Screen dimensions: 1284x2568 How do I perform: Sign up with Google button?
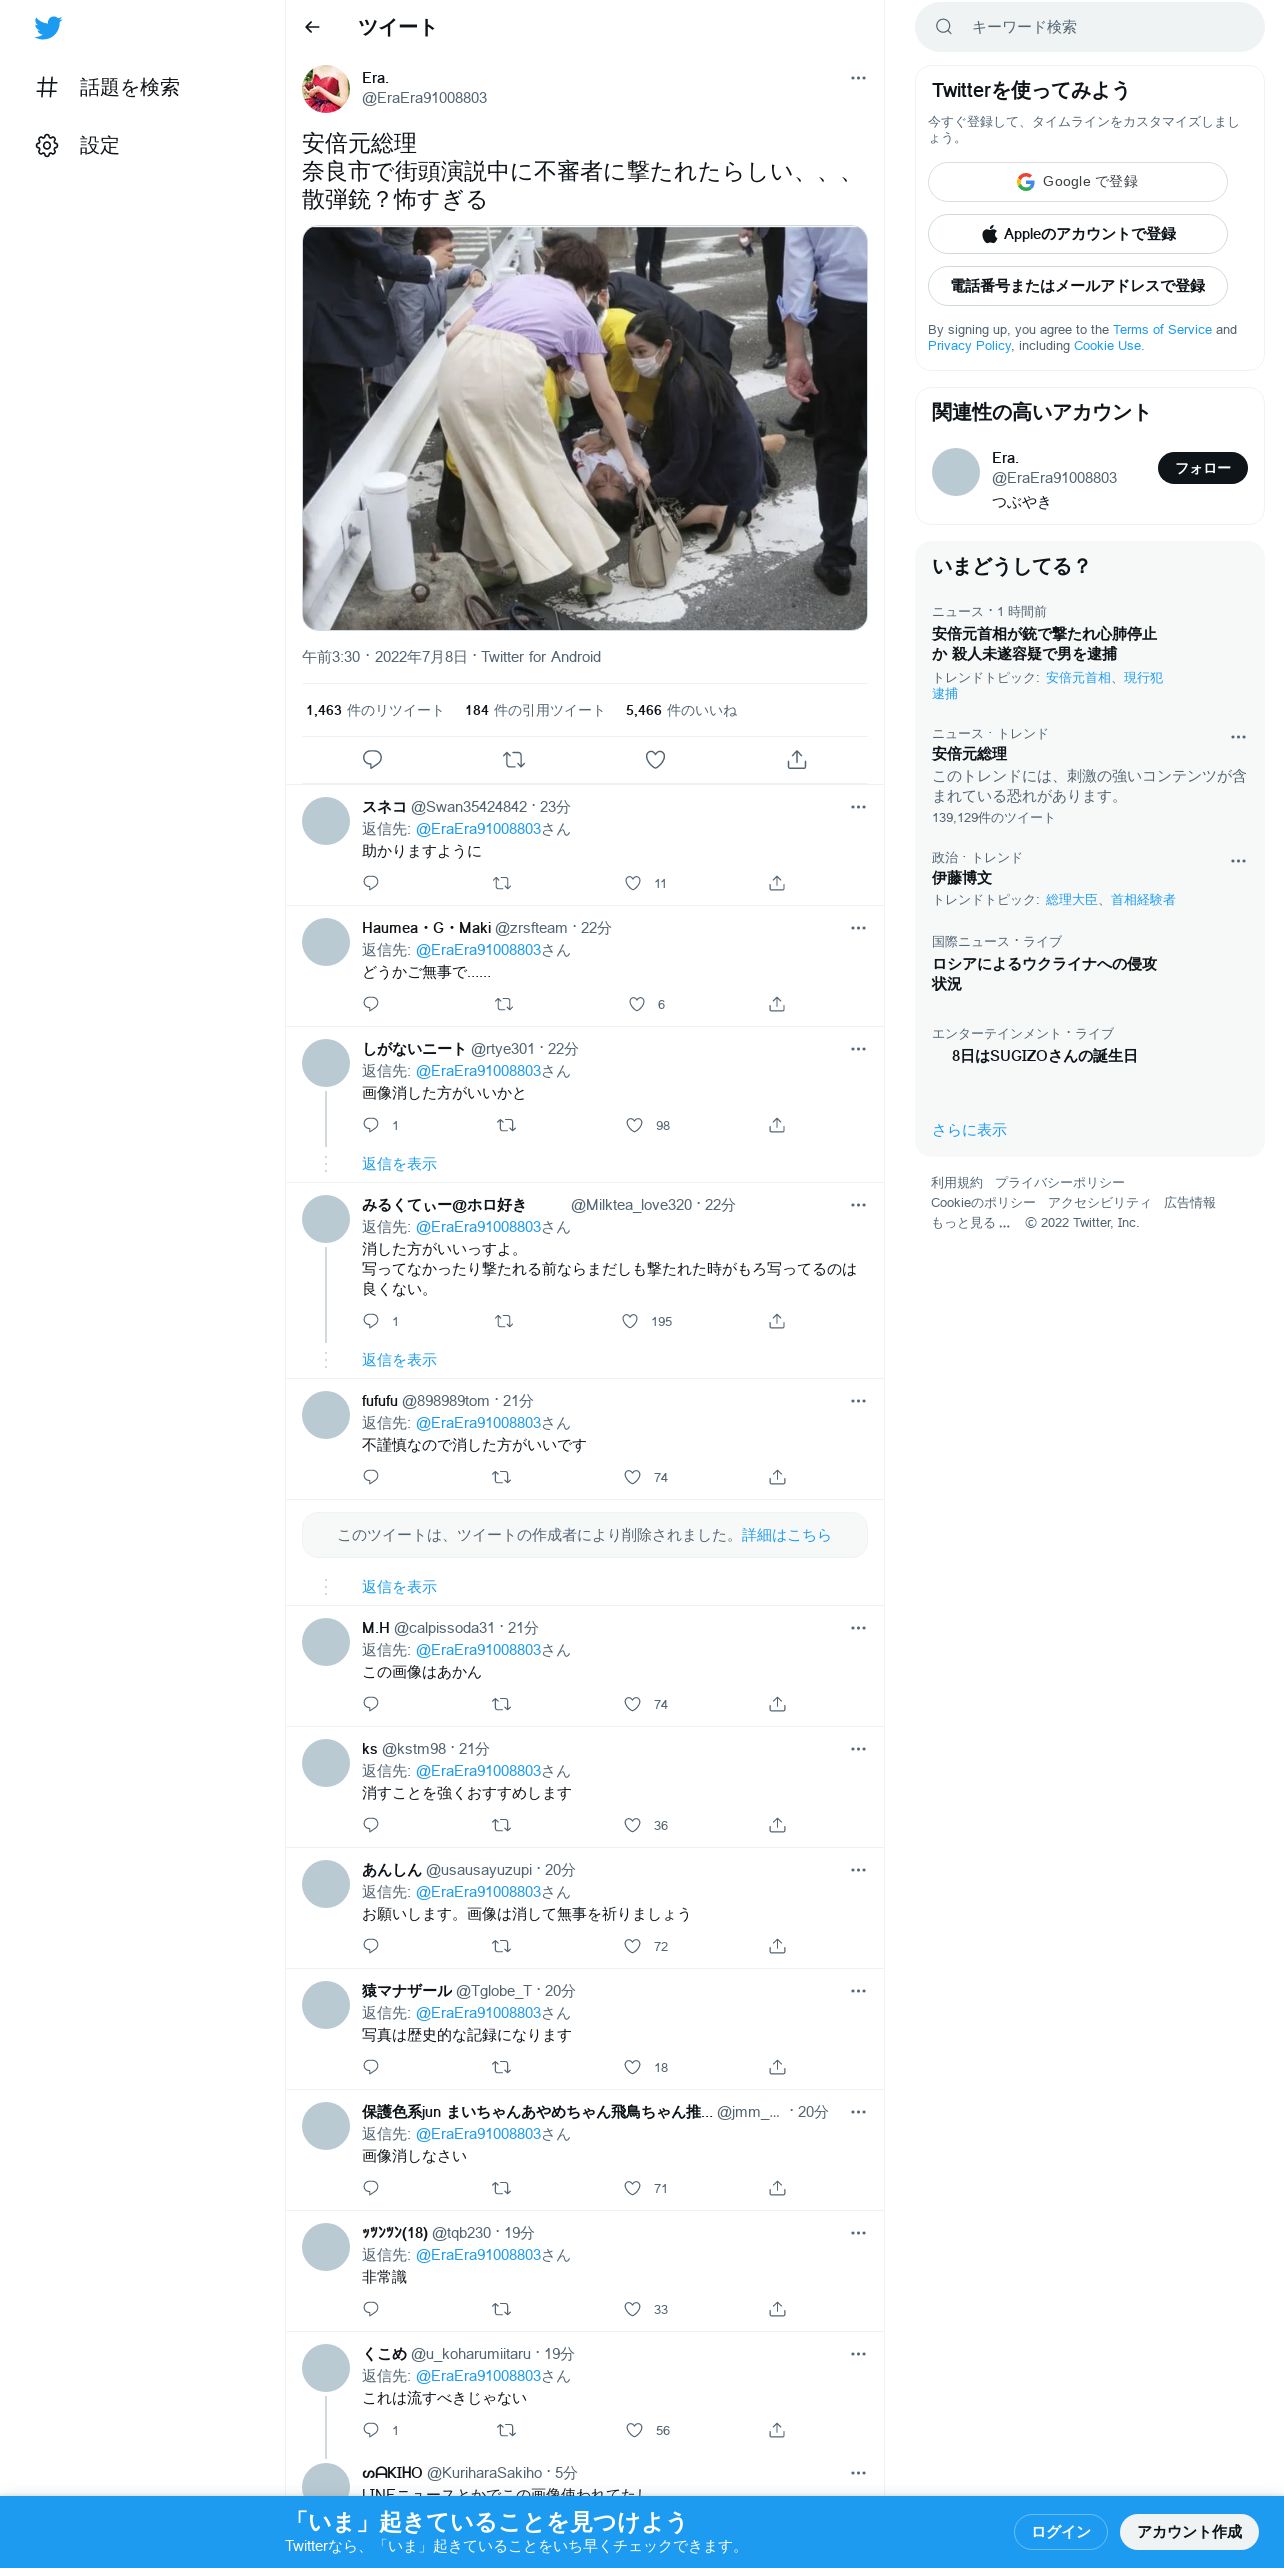pyautogui.click(x=1077, y=182)
